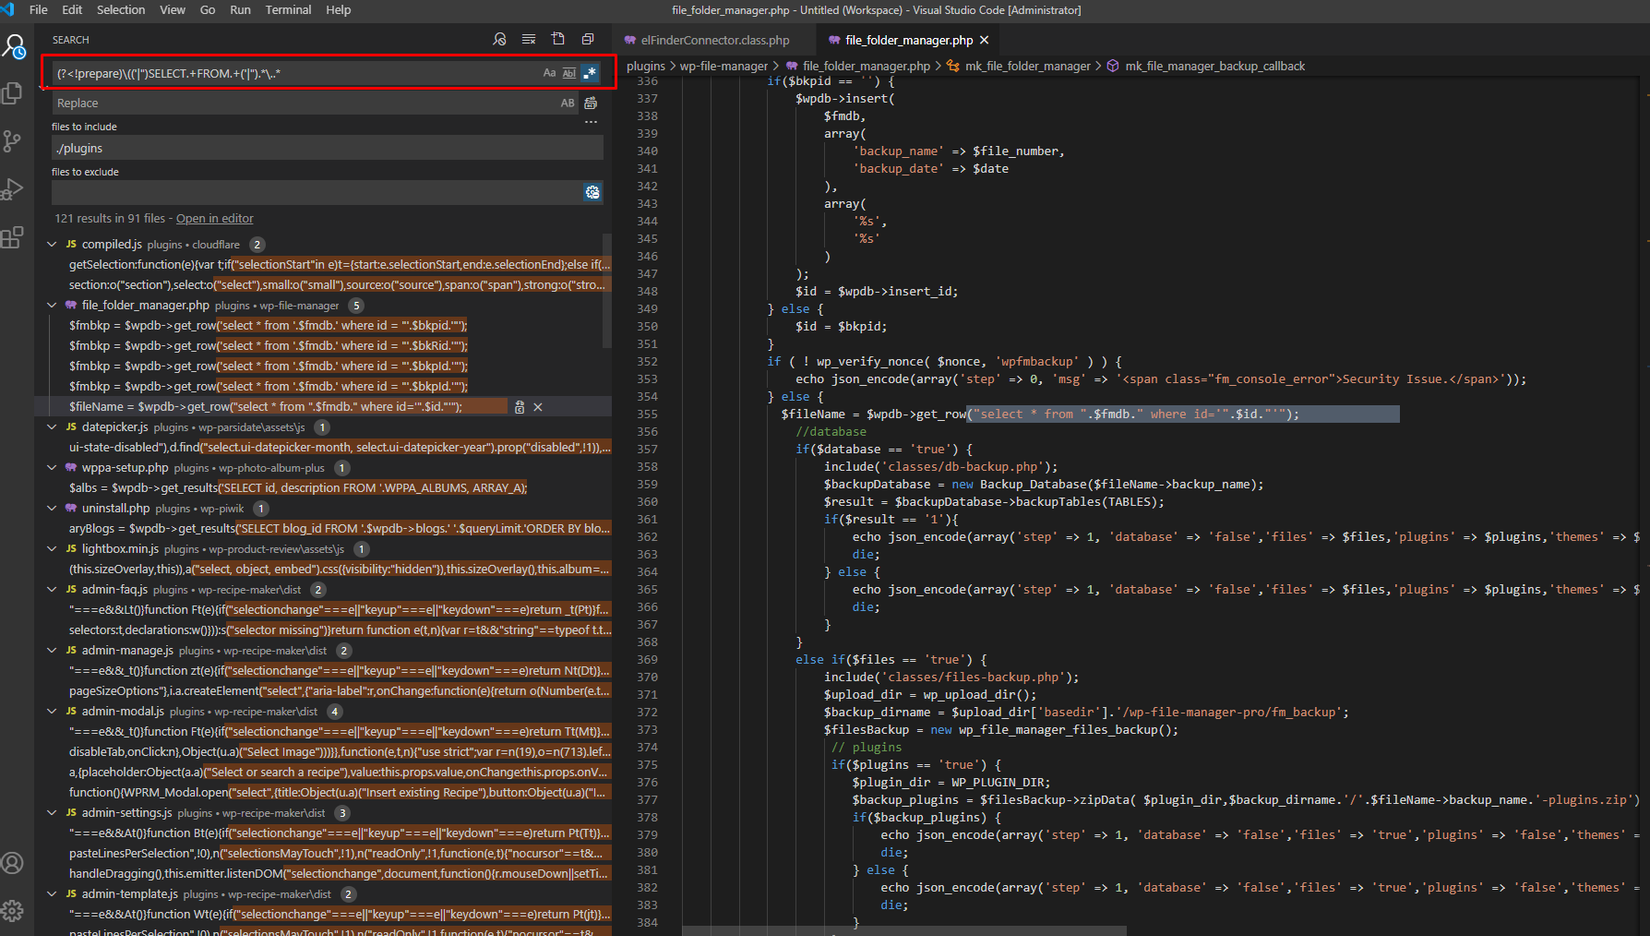
Task: Collapse wppa-setup.php results group
Action: click(52, 467)
